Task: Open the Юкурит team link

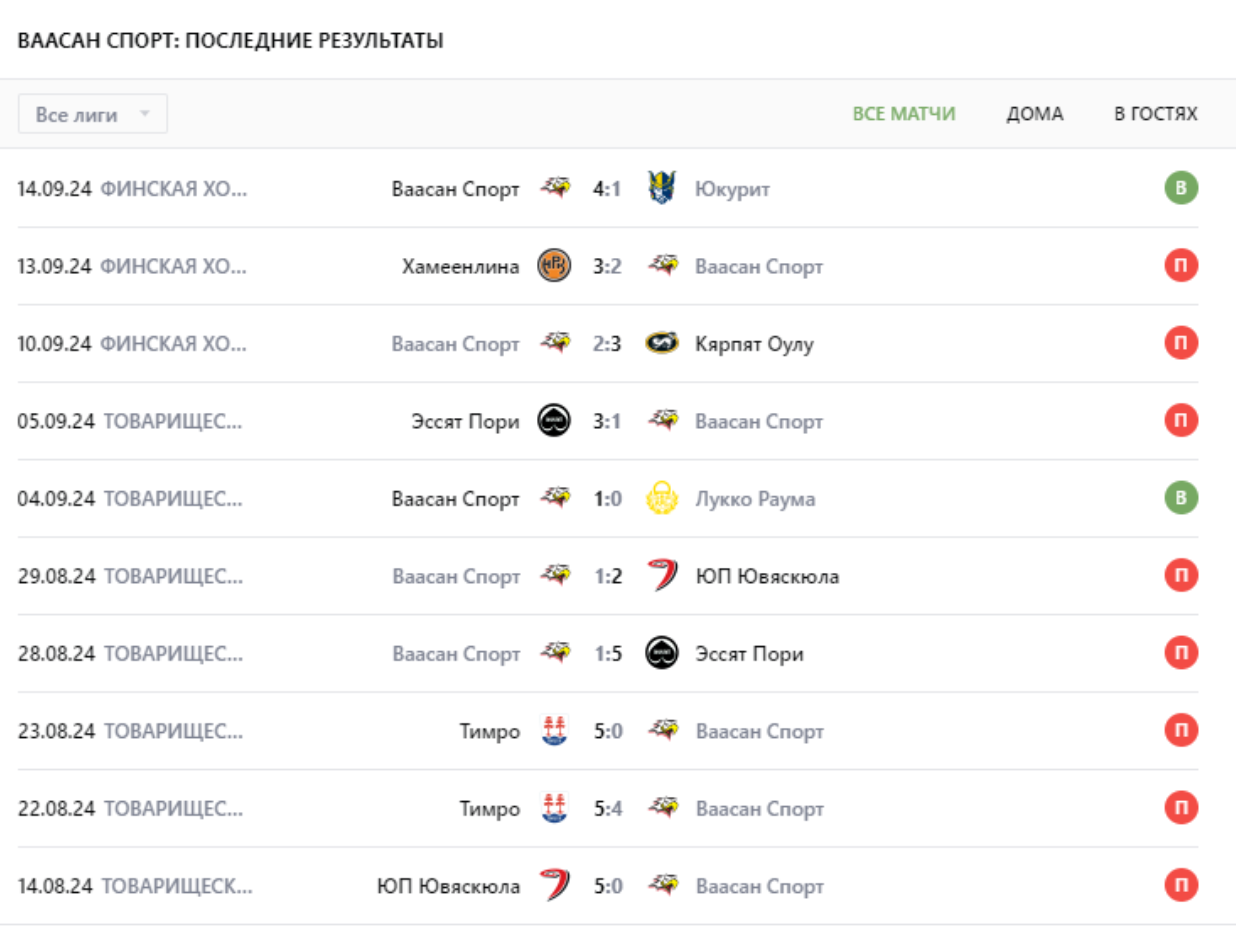Action: point(732,189)
